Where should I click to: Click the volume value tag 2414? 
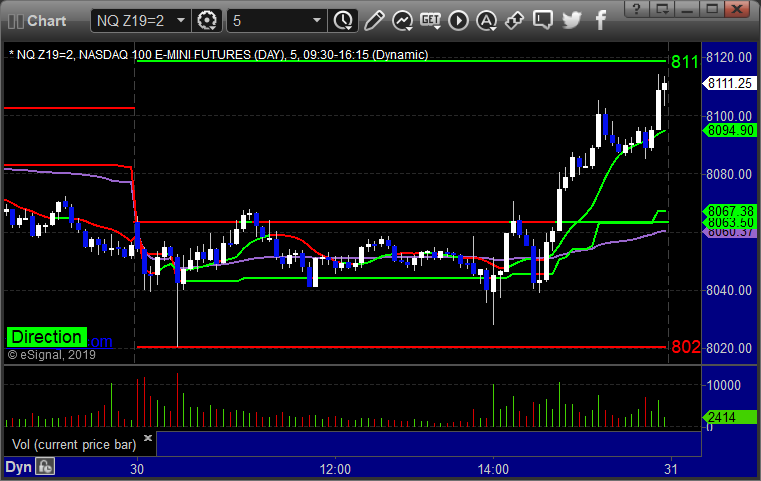(x=729, y=417)
